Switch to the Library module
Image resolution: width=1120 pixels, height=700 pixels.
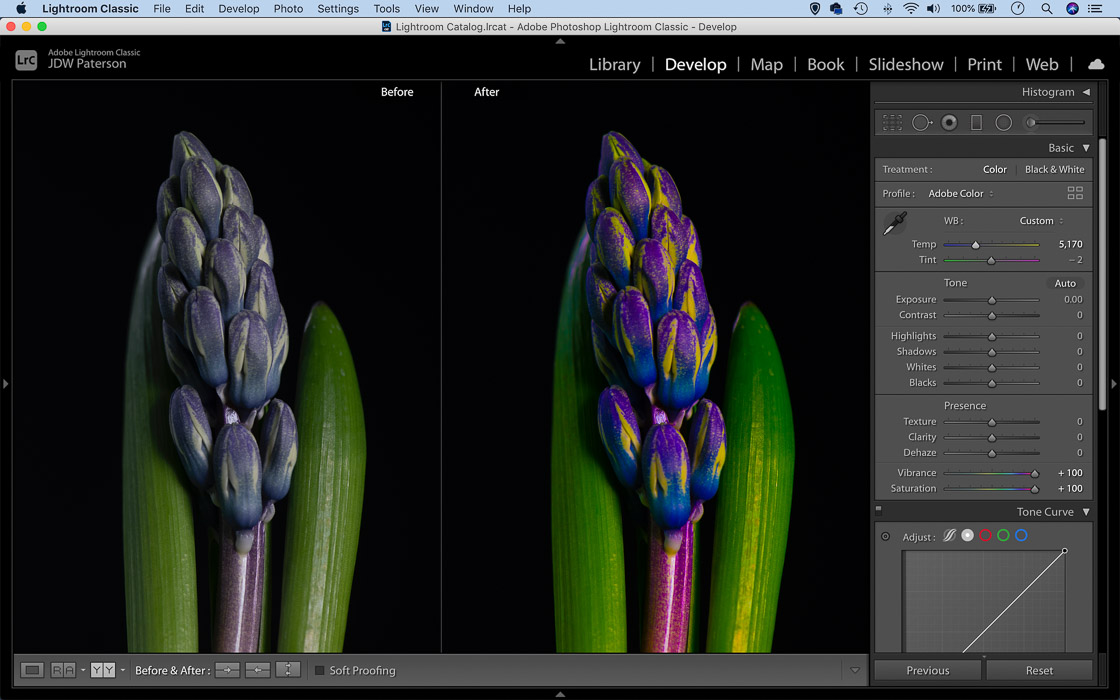(x=614, y=64)
